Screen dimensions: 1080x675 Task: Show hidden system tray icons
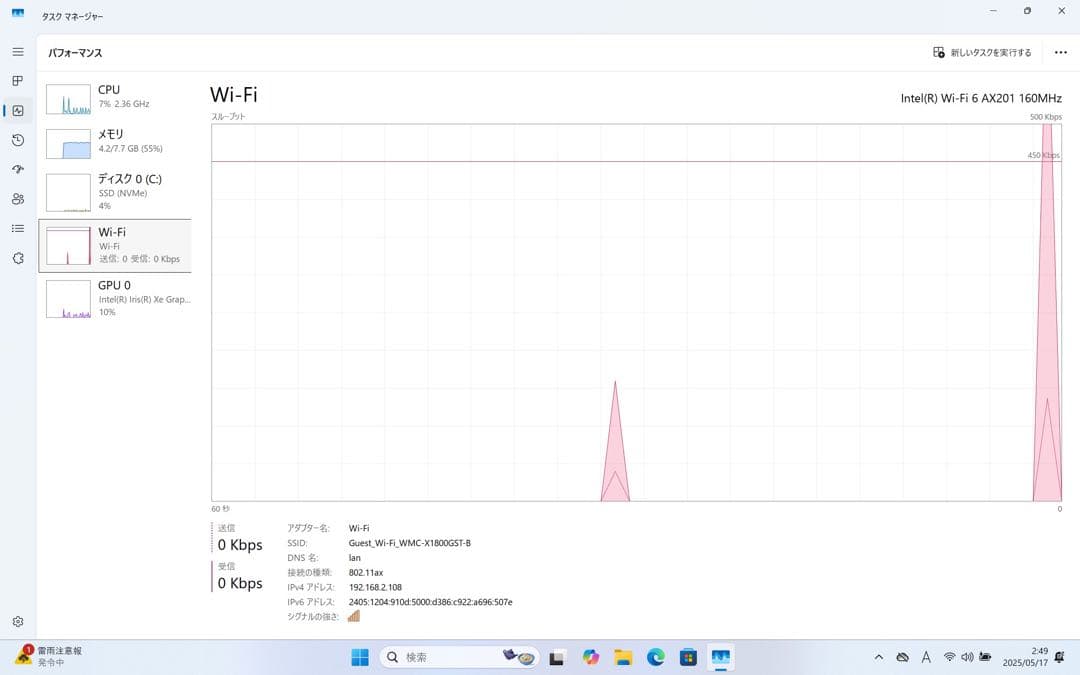(x=879, y=657)
